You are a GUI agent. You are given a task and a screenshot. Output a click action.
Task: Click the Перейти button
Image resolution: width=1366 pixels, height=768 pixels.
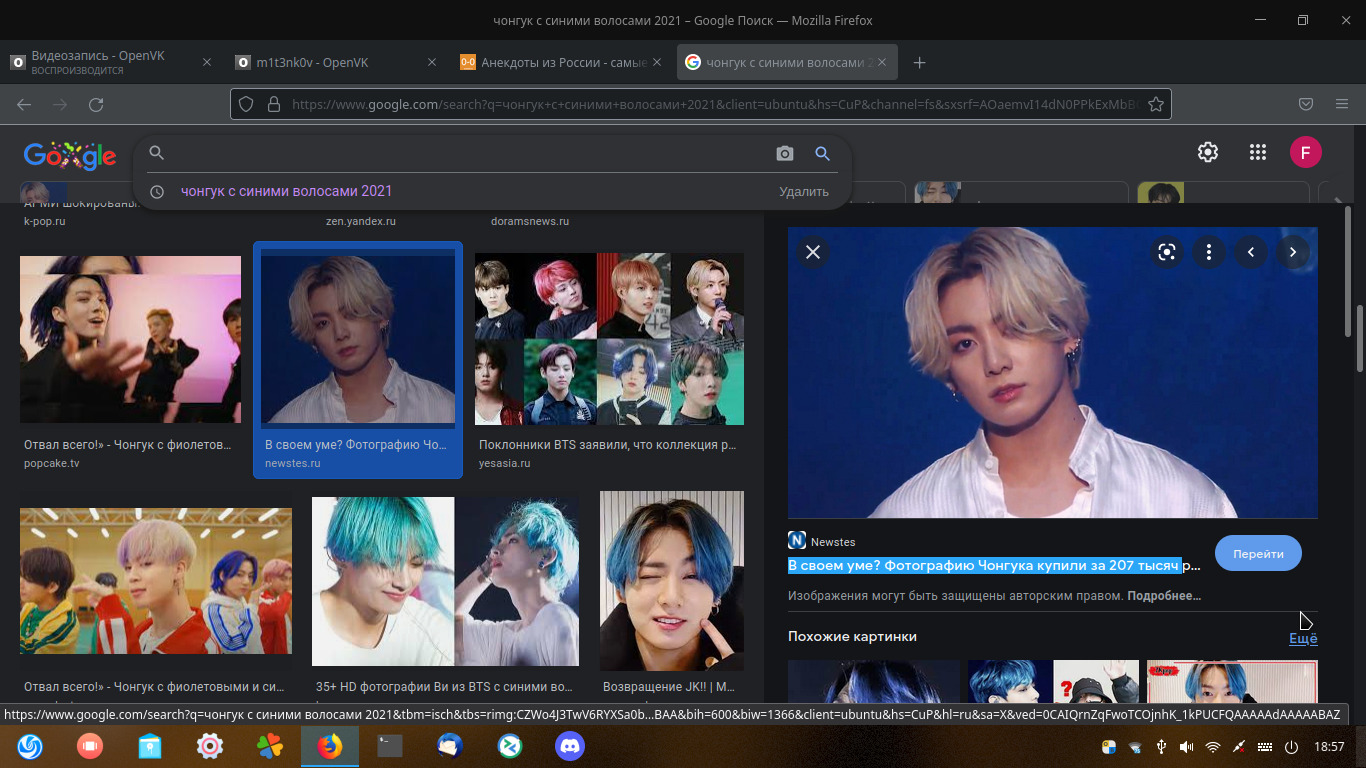tap(1258, 553)
